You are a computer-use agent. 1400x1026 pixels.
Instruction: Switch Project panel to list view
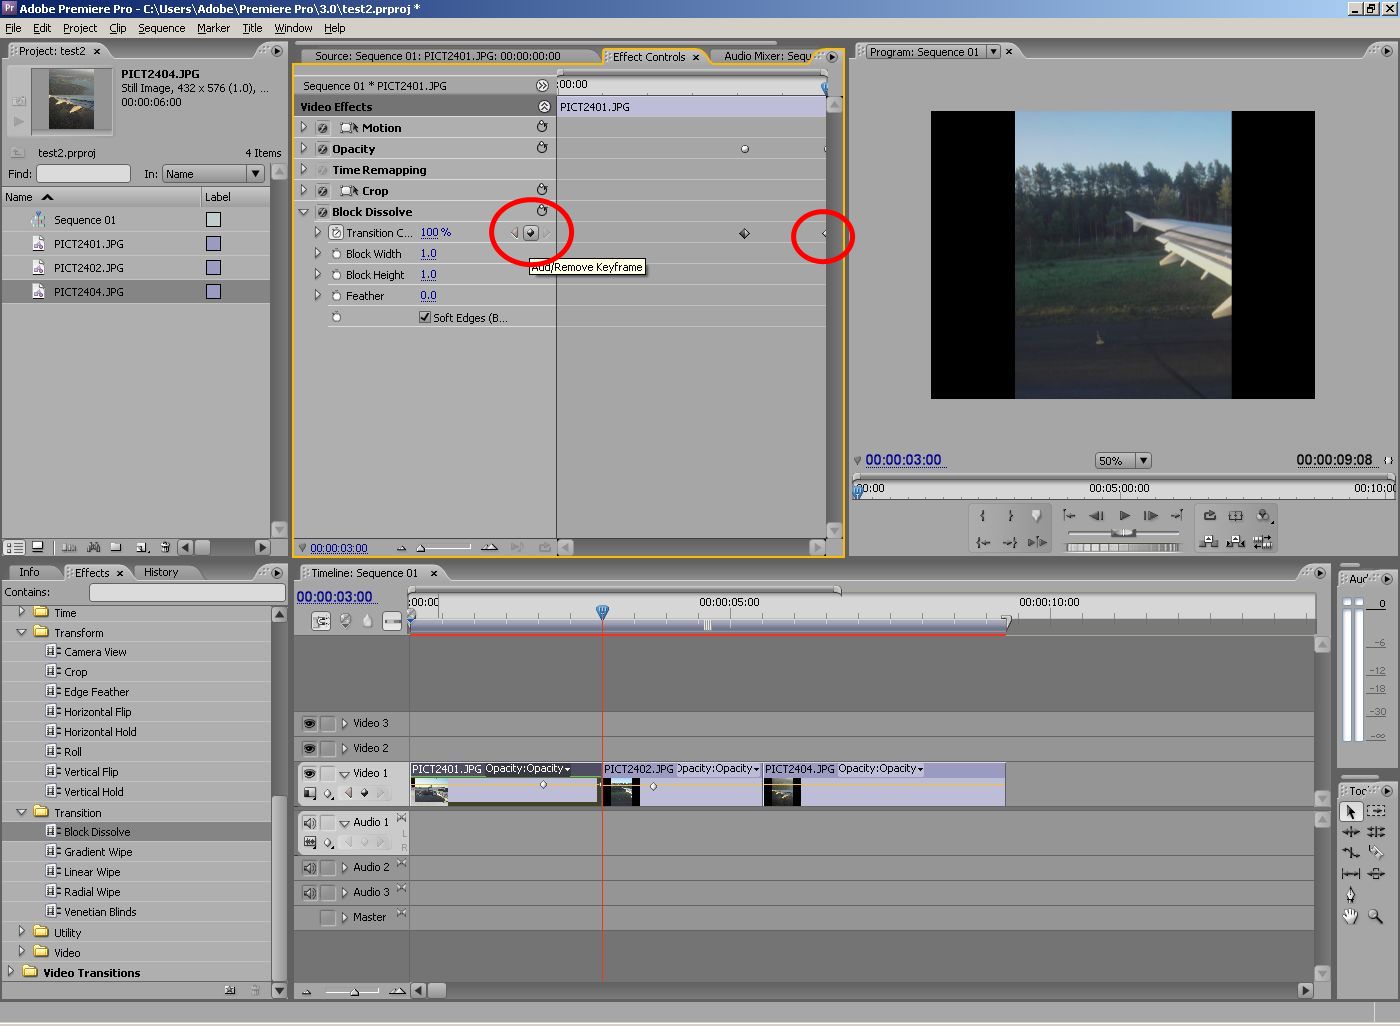click(15, 547)
